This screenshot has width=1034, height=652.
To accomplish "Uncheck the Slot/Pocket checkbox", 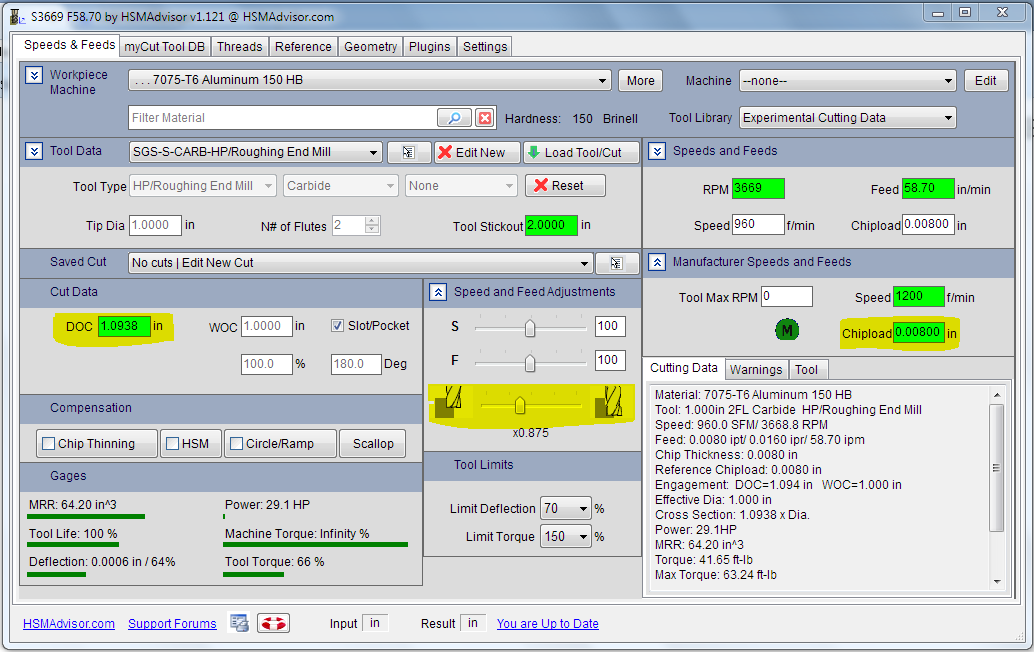I will coord(338,326).
